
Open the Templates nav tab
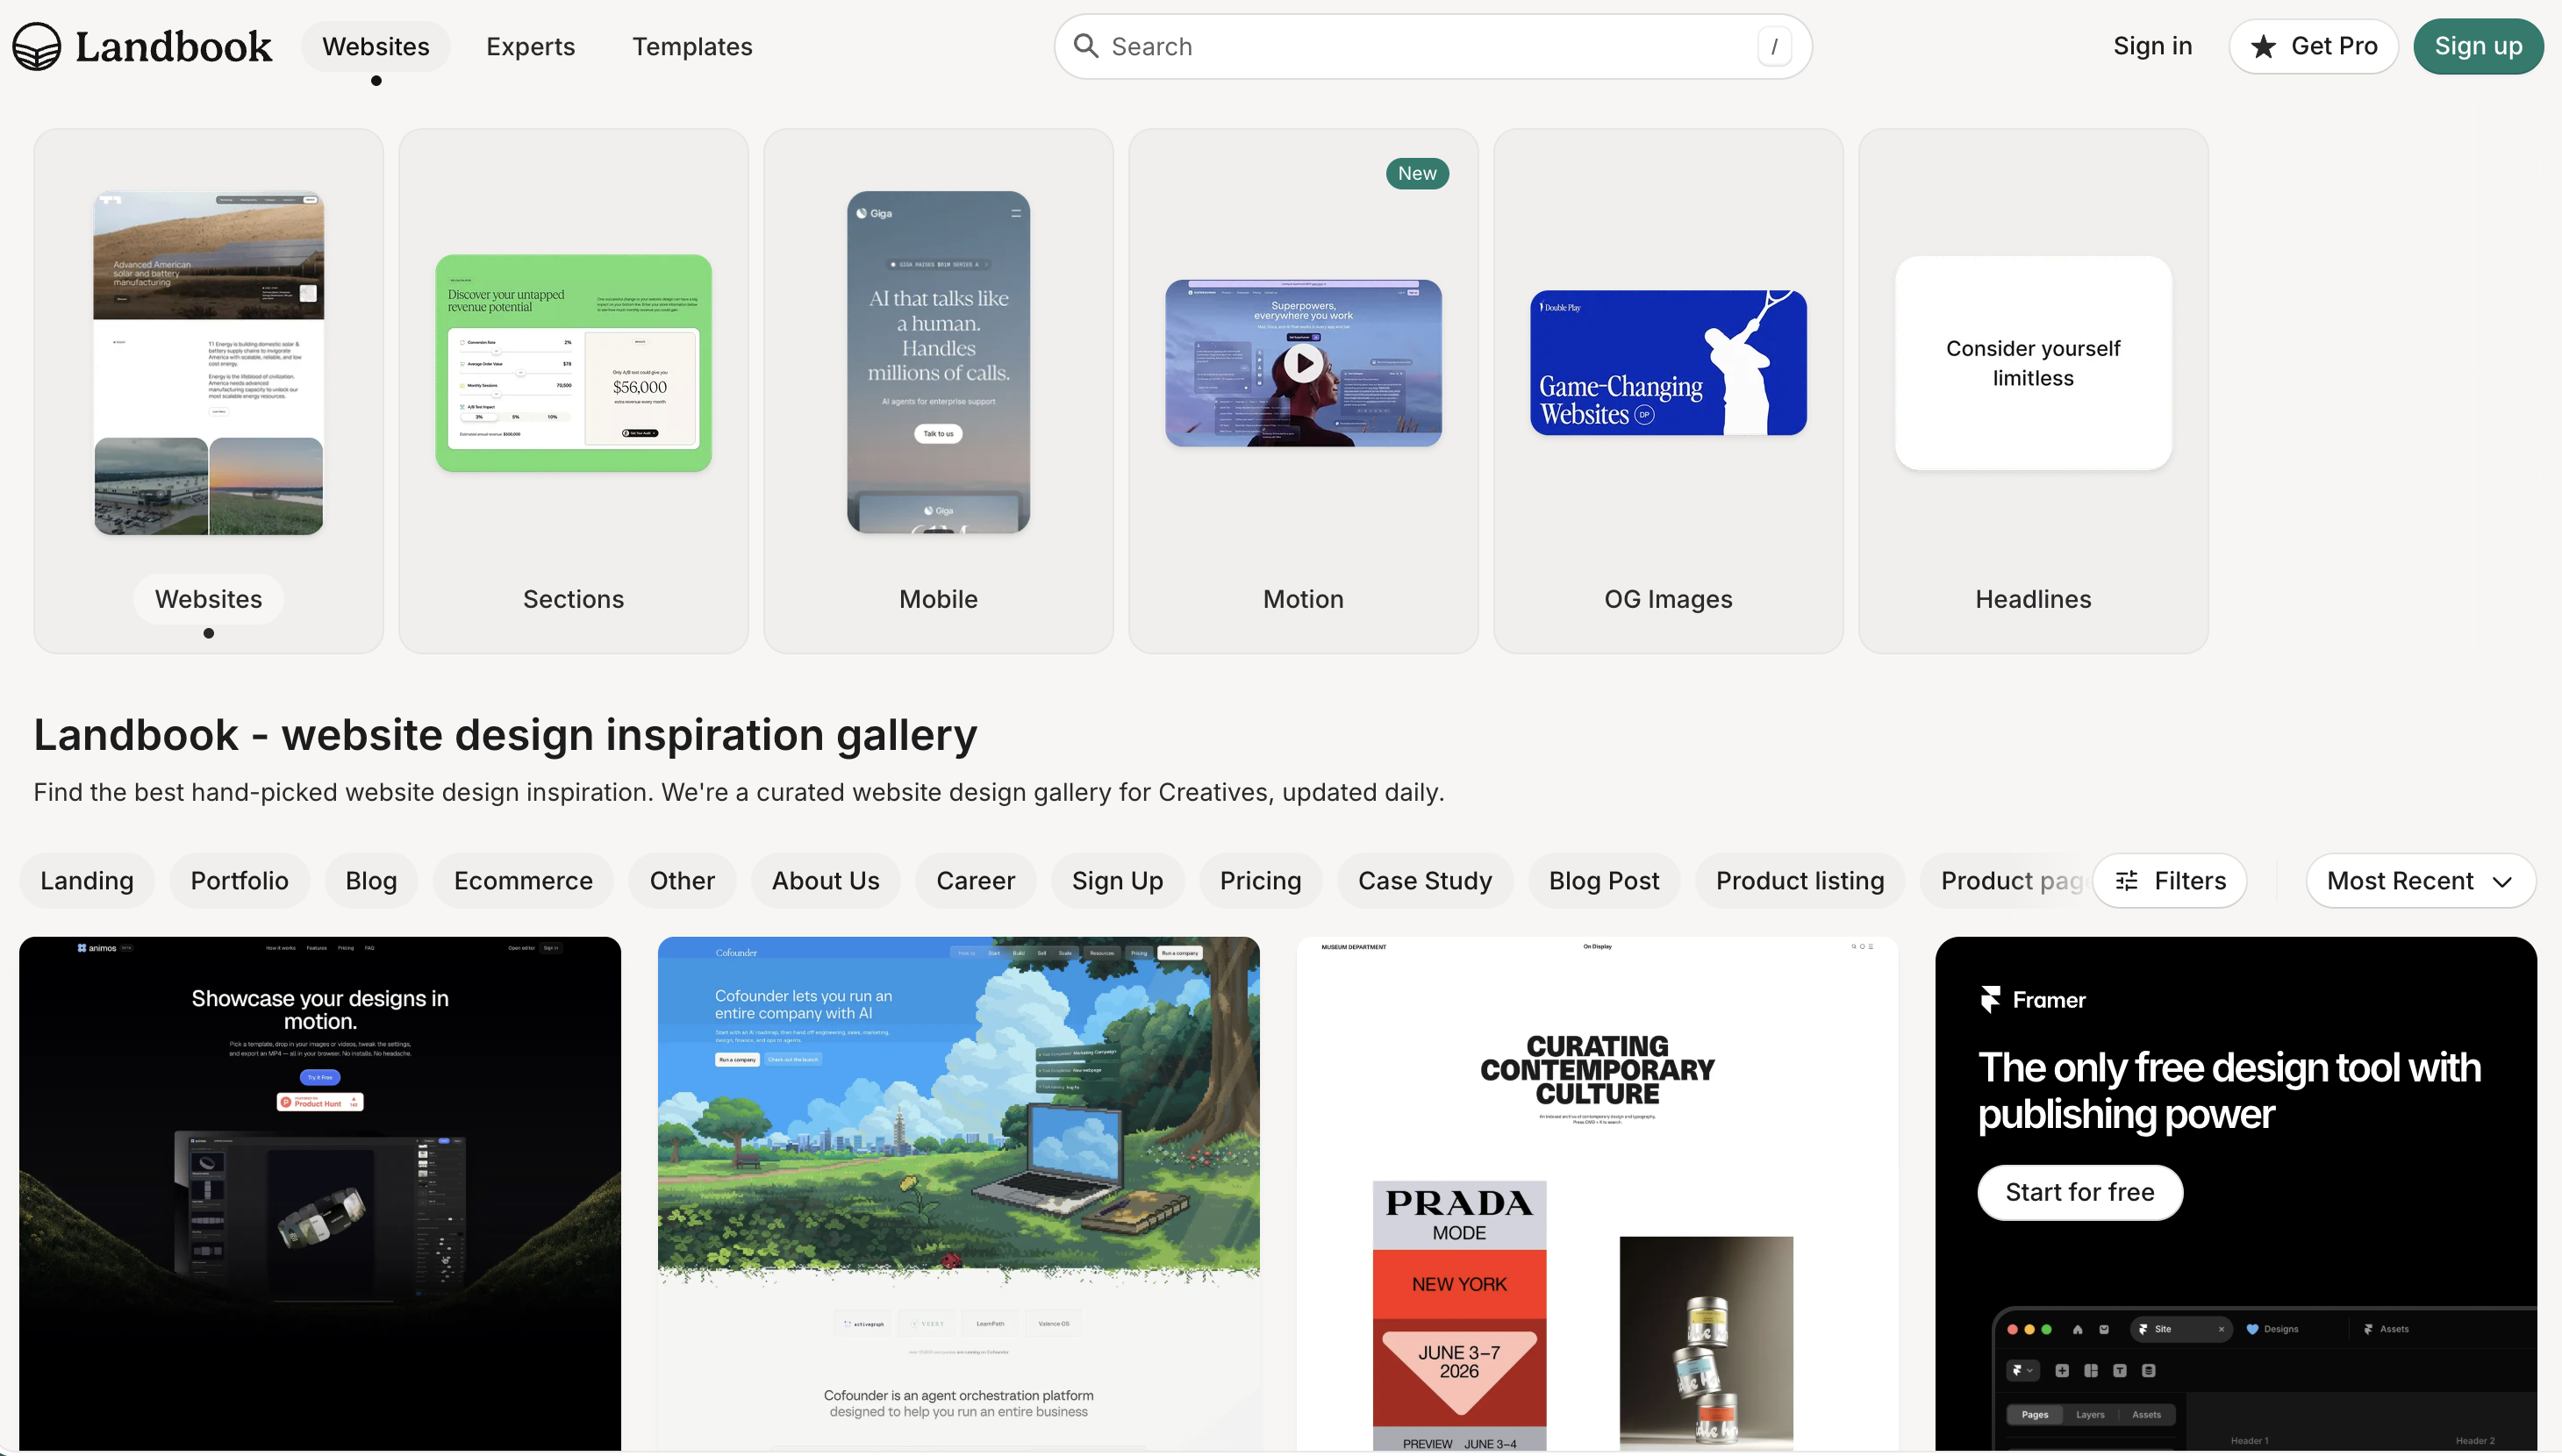tap(692, 46)
